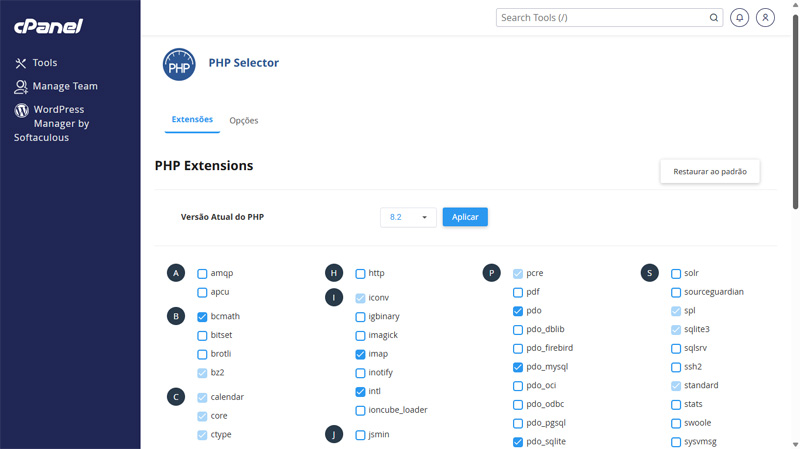Enable the jsmin extension checkbox
Image resolution: width=800 pixels, height=449 pixels.
pos(360,435)
